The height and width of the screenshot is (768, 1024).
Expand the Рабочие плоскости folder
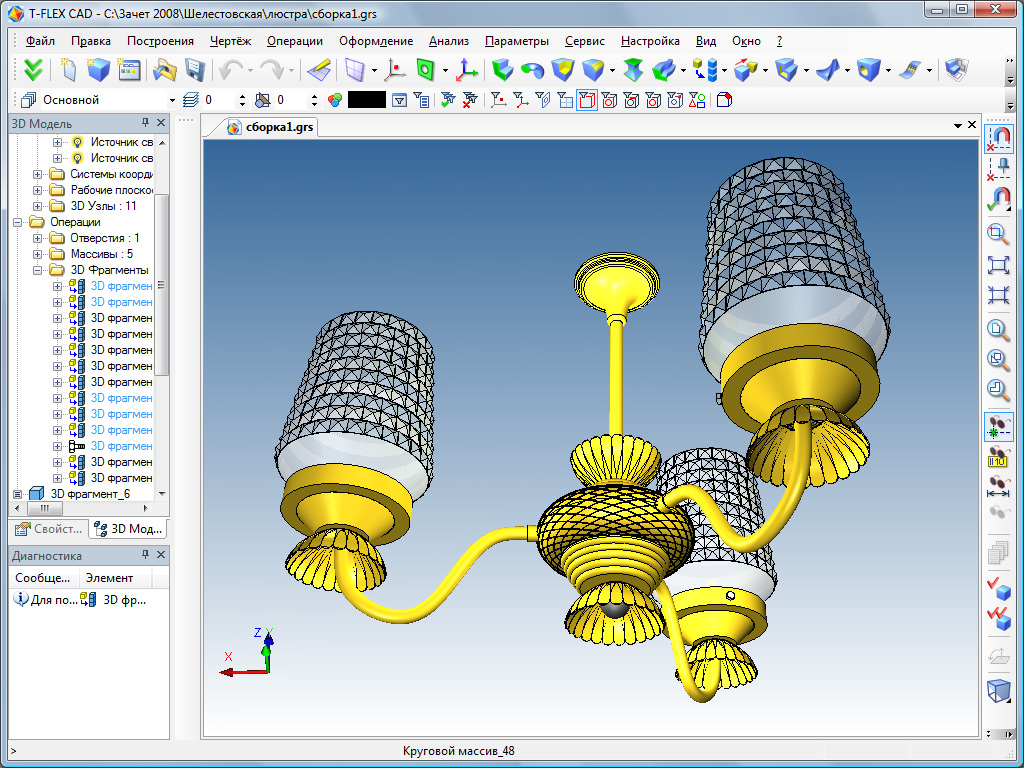(37, 191)
